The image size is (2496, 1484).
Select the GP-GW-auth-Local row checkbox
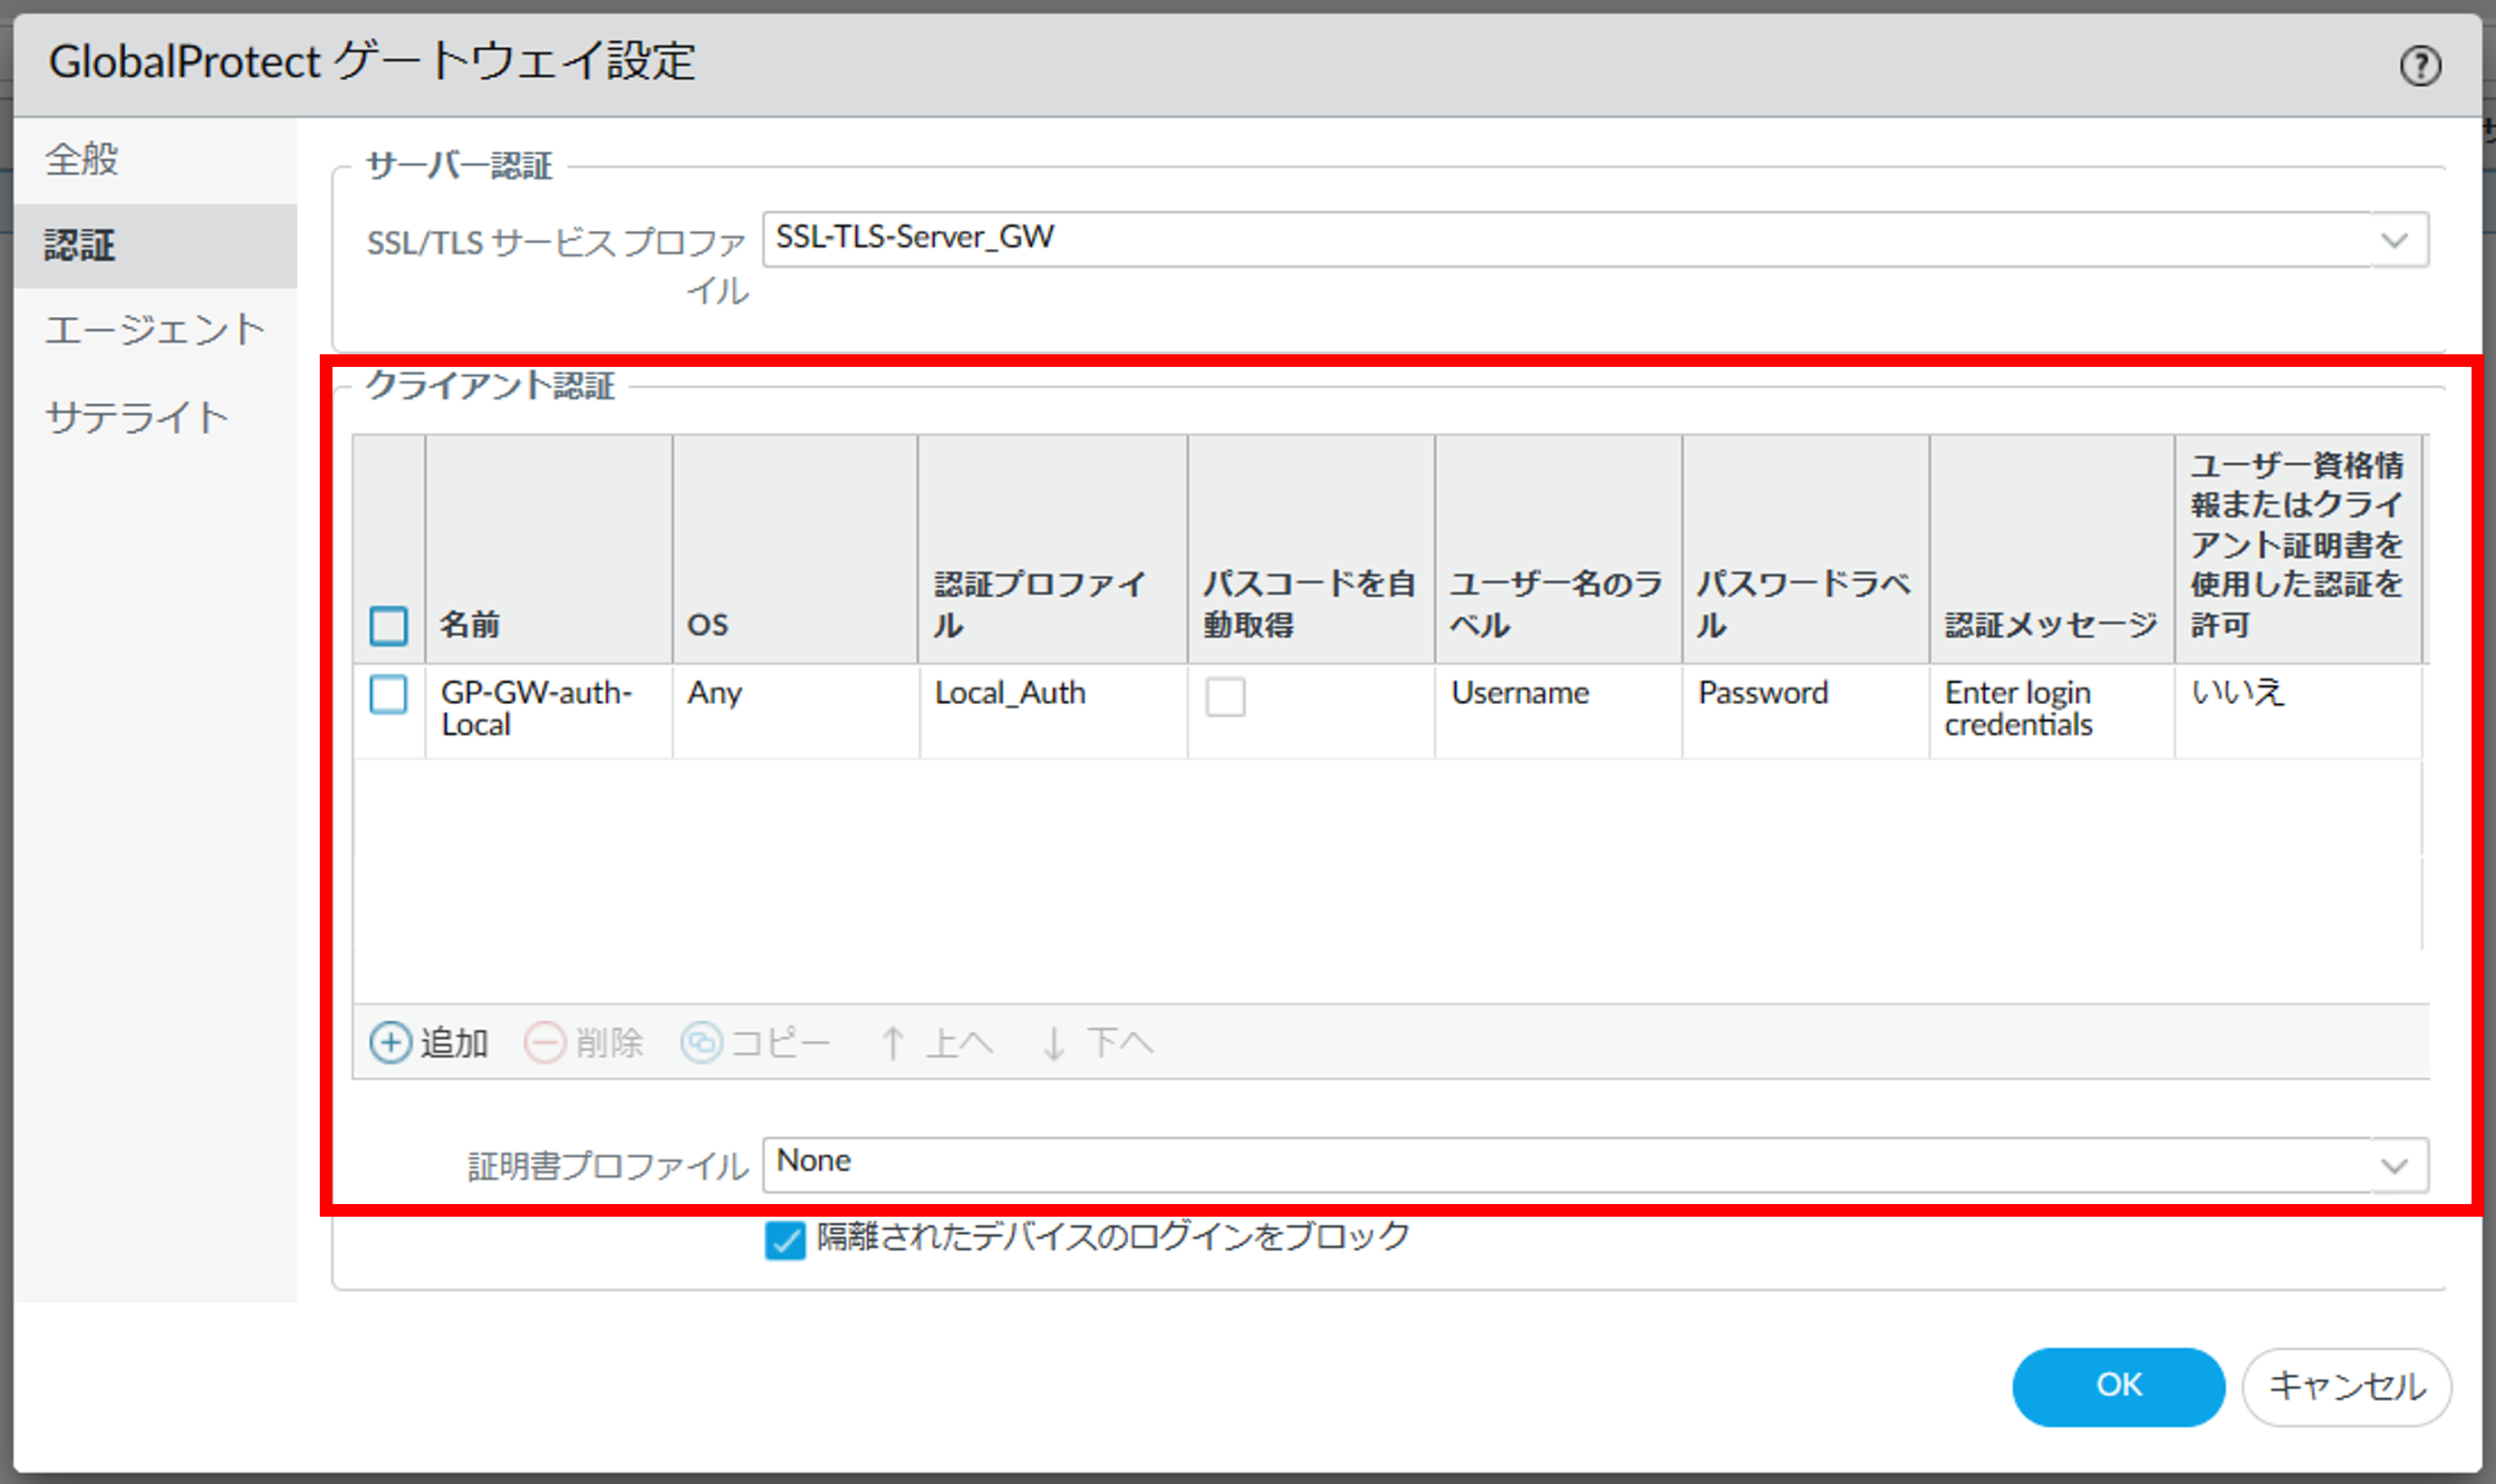(x=388, y=694)
